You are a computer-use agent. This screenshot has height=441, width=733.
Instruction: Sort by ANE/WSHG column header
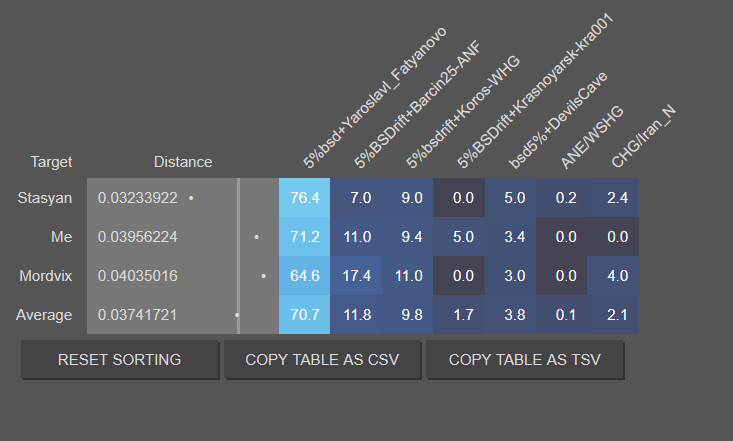(591, 137)
